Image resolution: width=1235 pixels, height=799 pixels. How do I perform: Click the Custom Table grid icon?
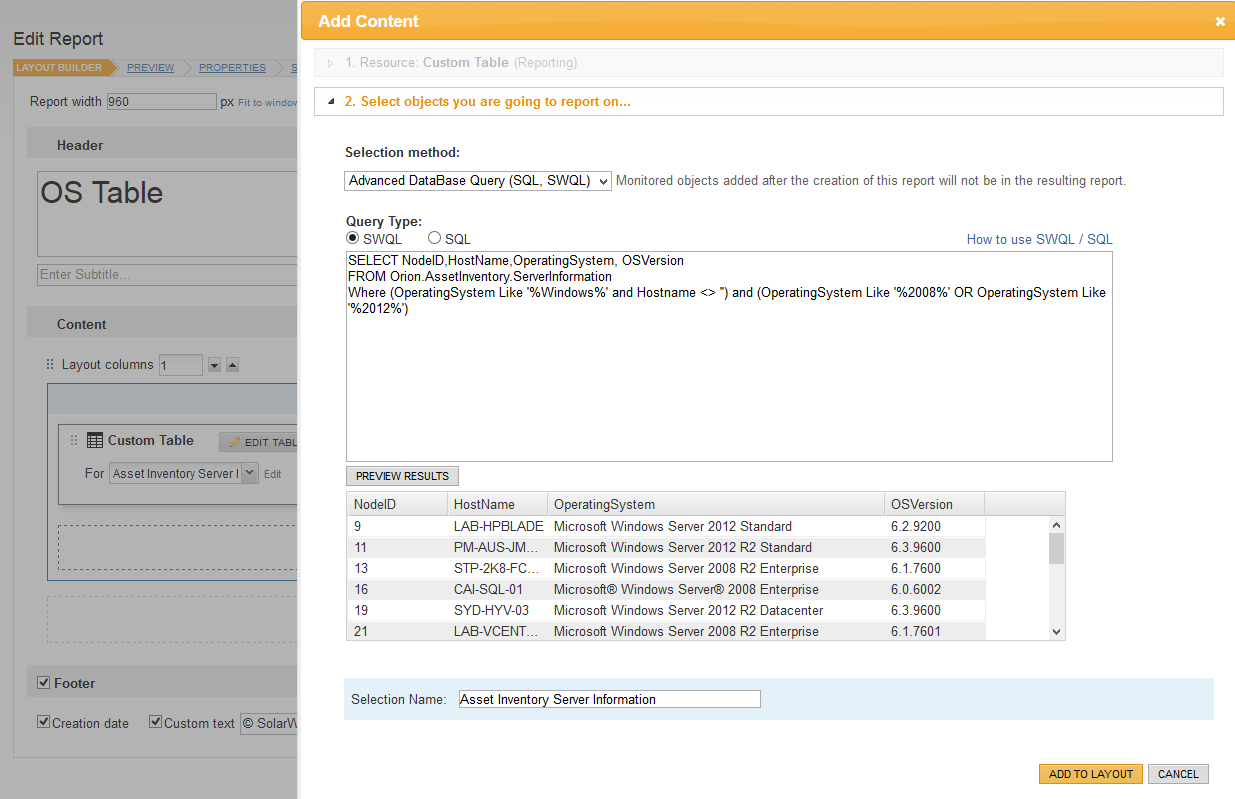click(x=95, y=440)
